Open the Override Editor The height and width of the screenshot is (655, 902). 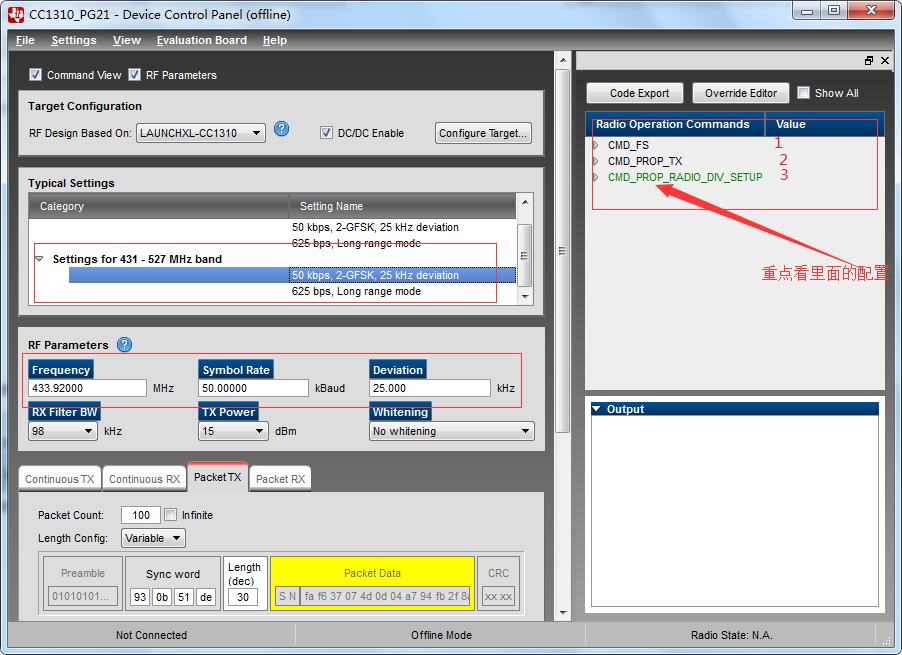[740, 93]
